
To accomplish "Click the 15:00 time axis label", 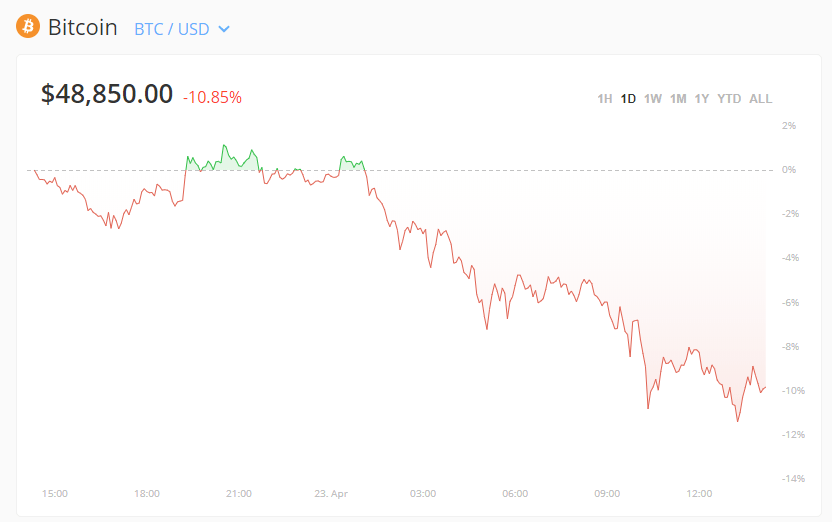I will point(55,494).
